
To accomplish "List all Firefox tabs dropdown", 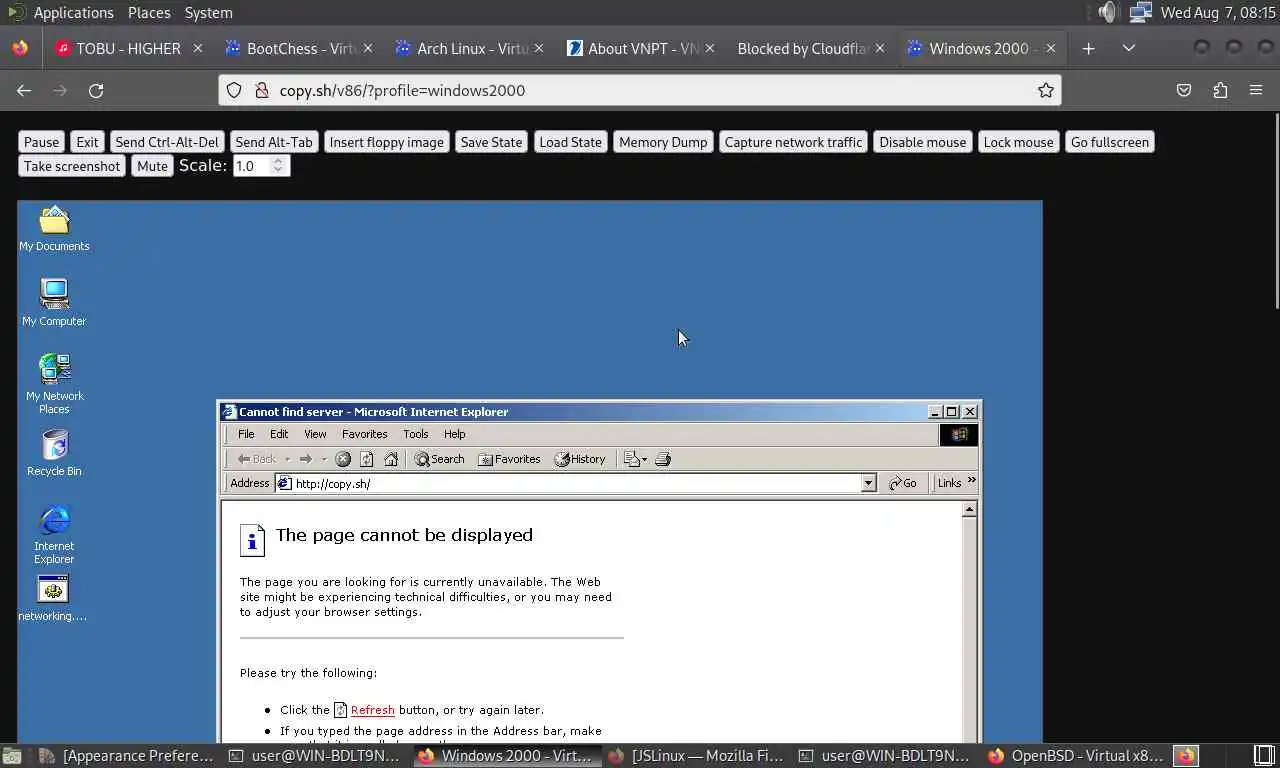I will click(x=1129, y=48).
